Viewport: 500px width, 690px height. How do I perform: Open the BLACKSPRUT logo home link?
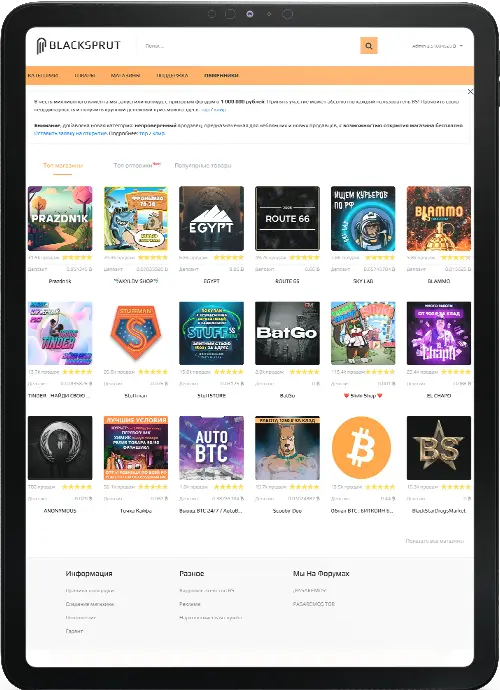78,46
